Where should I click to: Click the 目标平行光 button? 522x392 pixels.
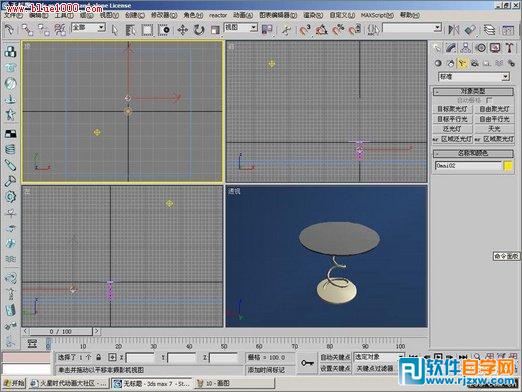pos(452,119)
